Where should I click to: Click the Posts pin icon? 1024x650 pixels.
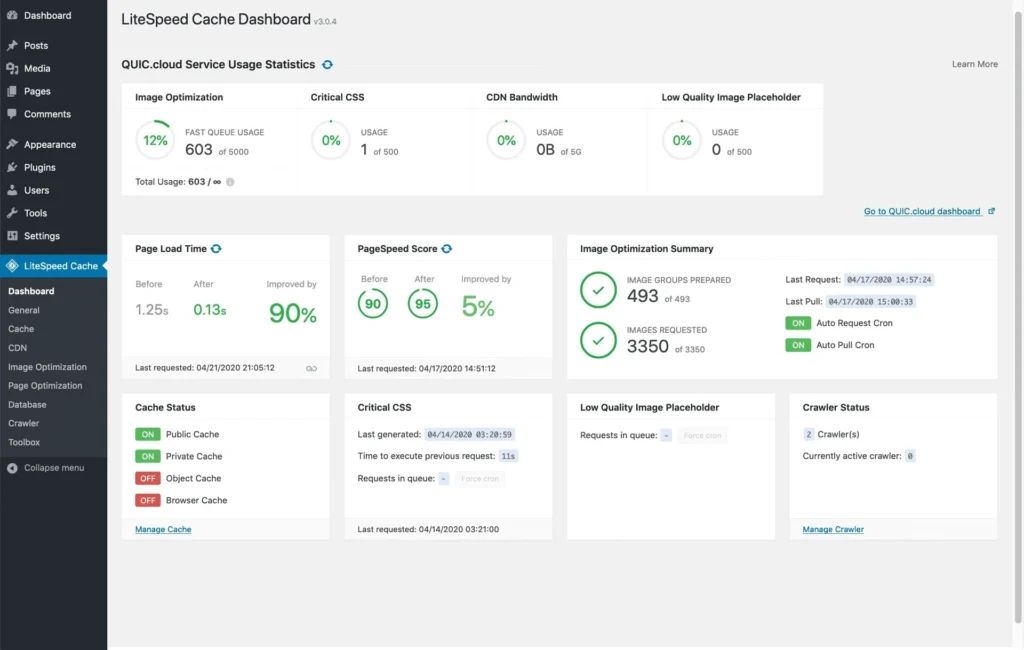click(12, 45)
